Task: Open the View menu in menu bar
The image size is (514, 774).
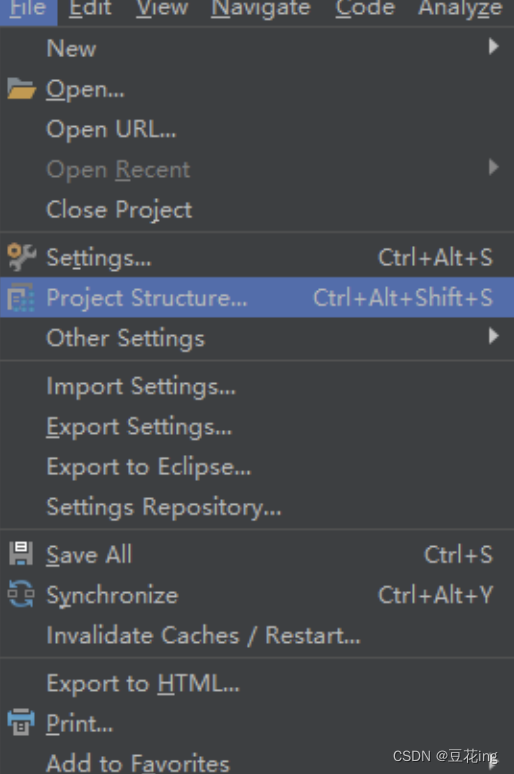Action: [162, 8]
